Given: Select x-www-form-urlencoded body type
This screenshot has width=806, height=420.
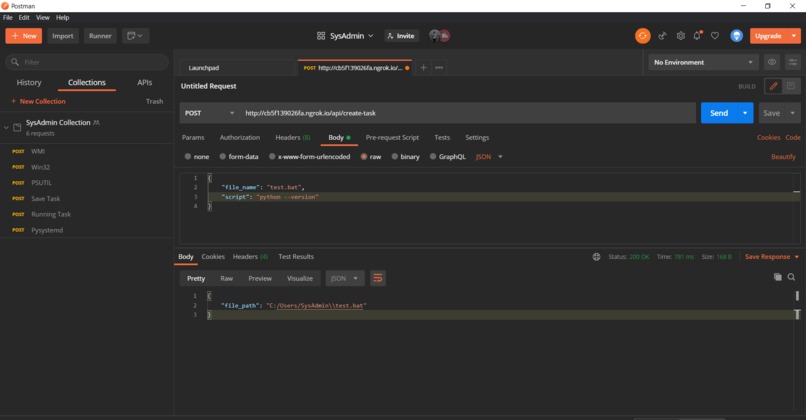Looking at the screenshot, I should (272, 156).
